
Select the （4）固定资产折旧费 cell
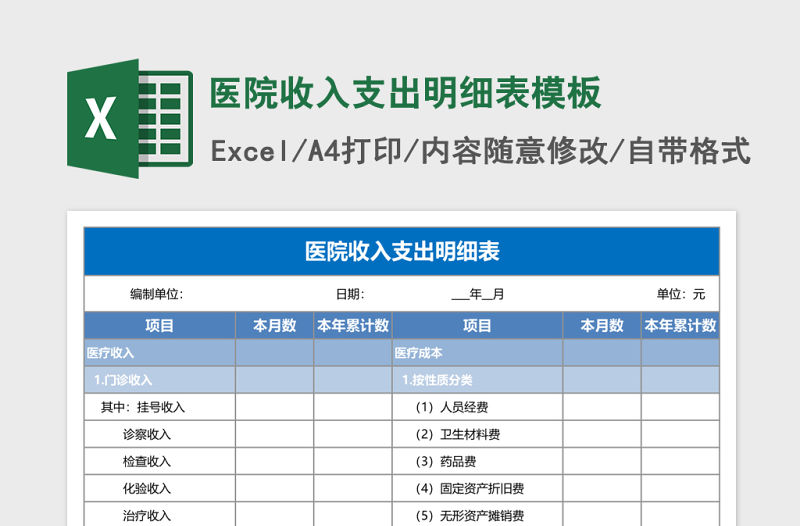tap(470, 488)
